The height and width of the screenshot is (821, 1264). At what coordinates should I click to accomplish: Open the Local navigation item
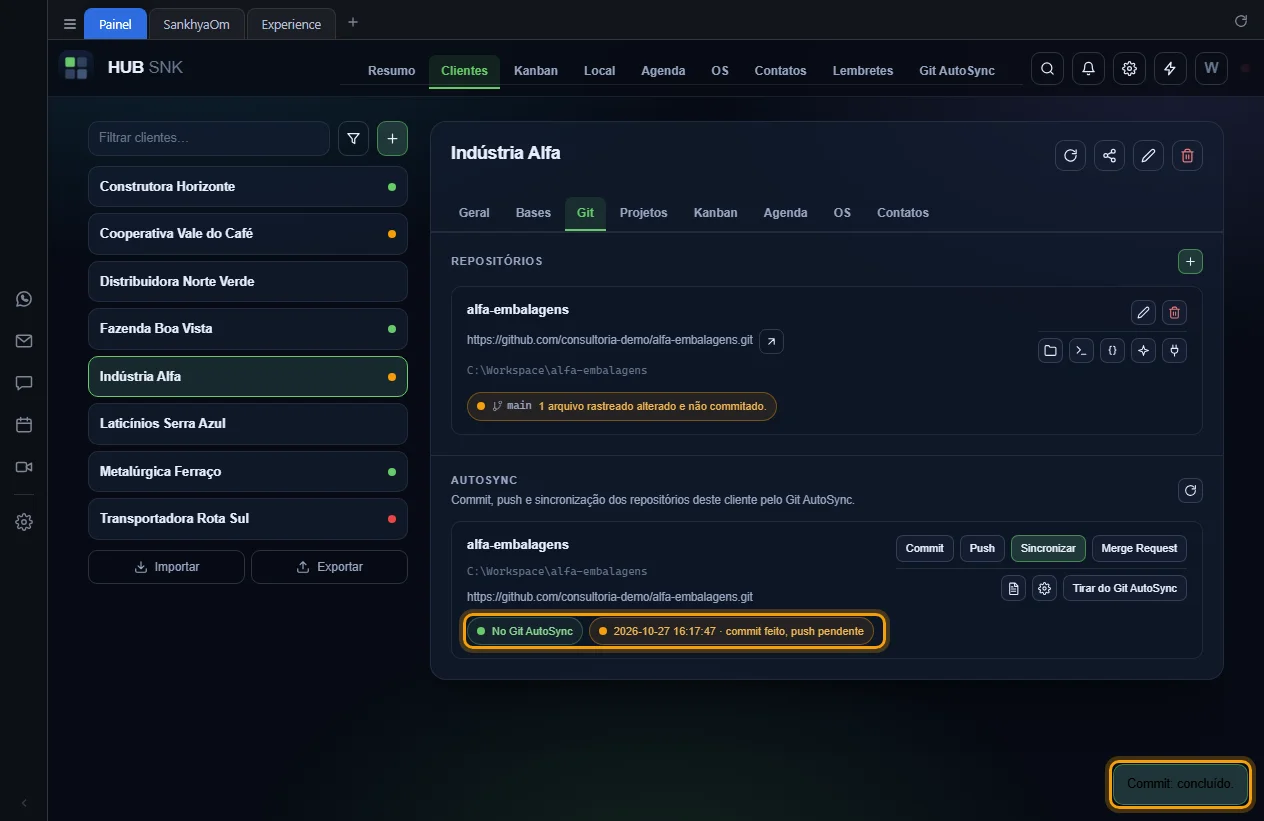pyautogui.click(x=599, y=71)
